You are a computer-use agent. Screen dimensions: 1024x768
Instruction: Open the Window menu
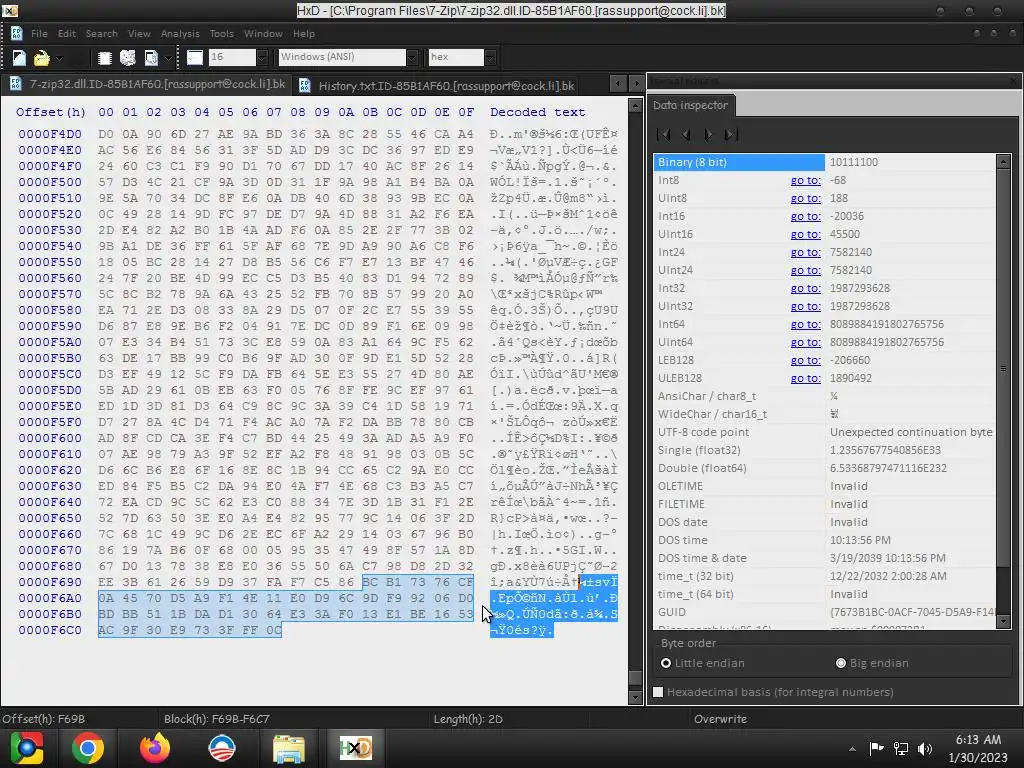click(263, 33)
